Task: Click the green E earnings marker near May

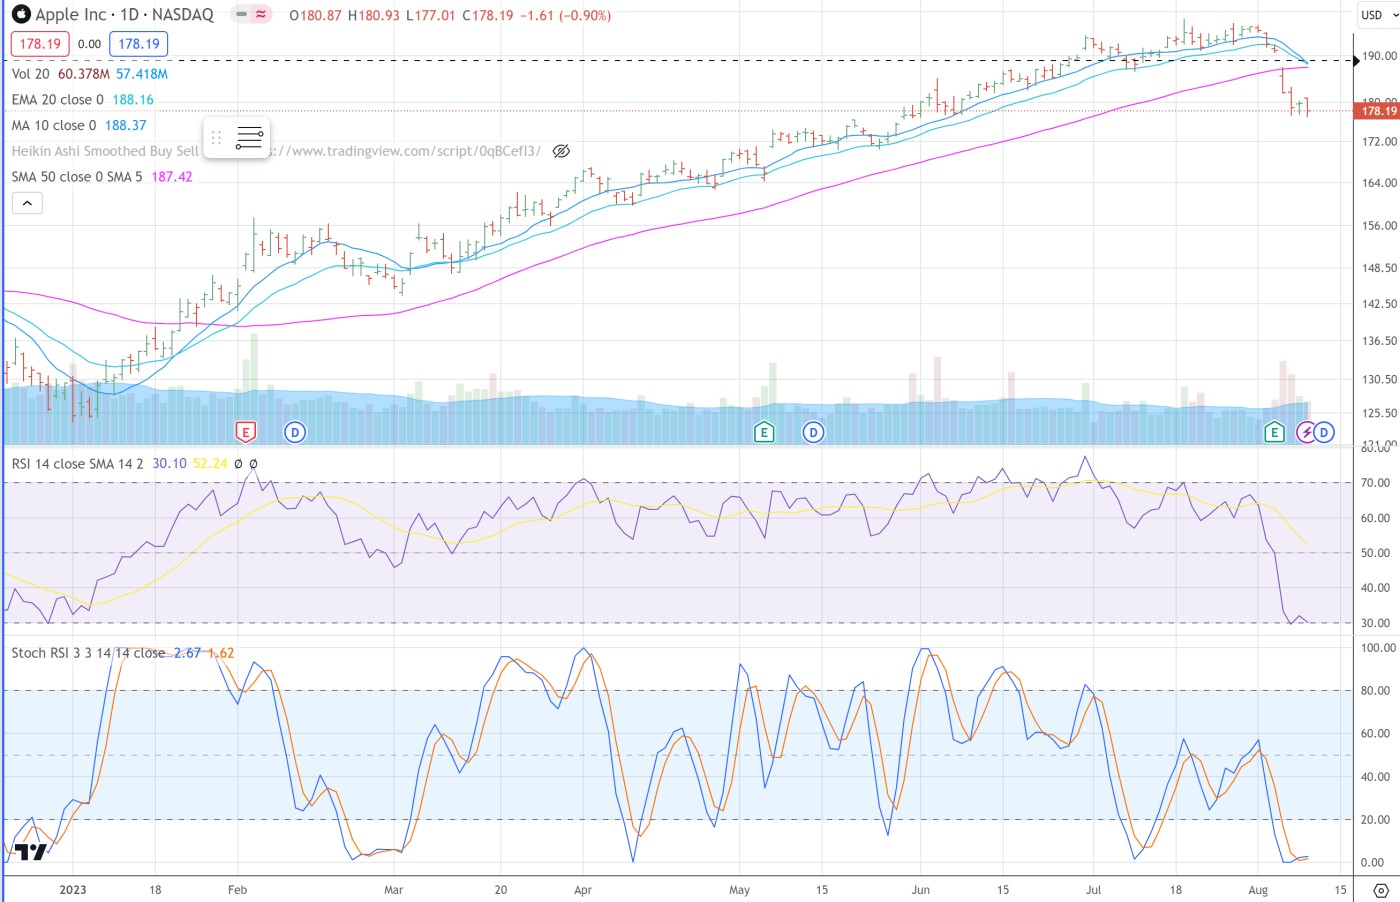Action: point(764,432)
